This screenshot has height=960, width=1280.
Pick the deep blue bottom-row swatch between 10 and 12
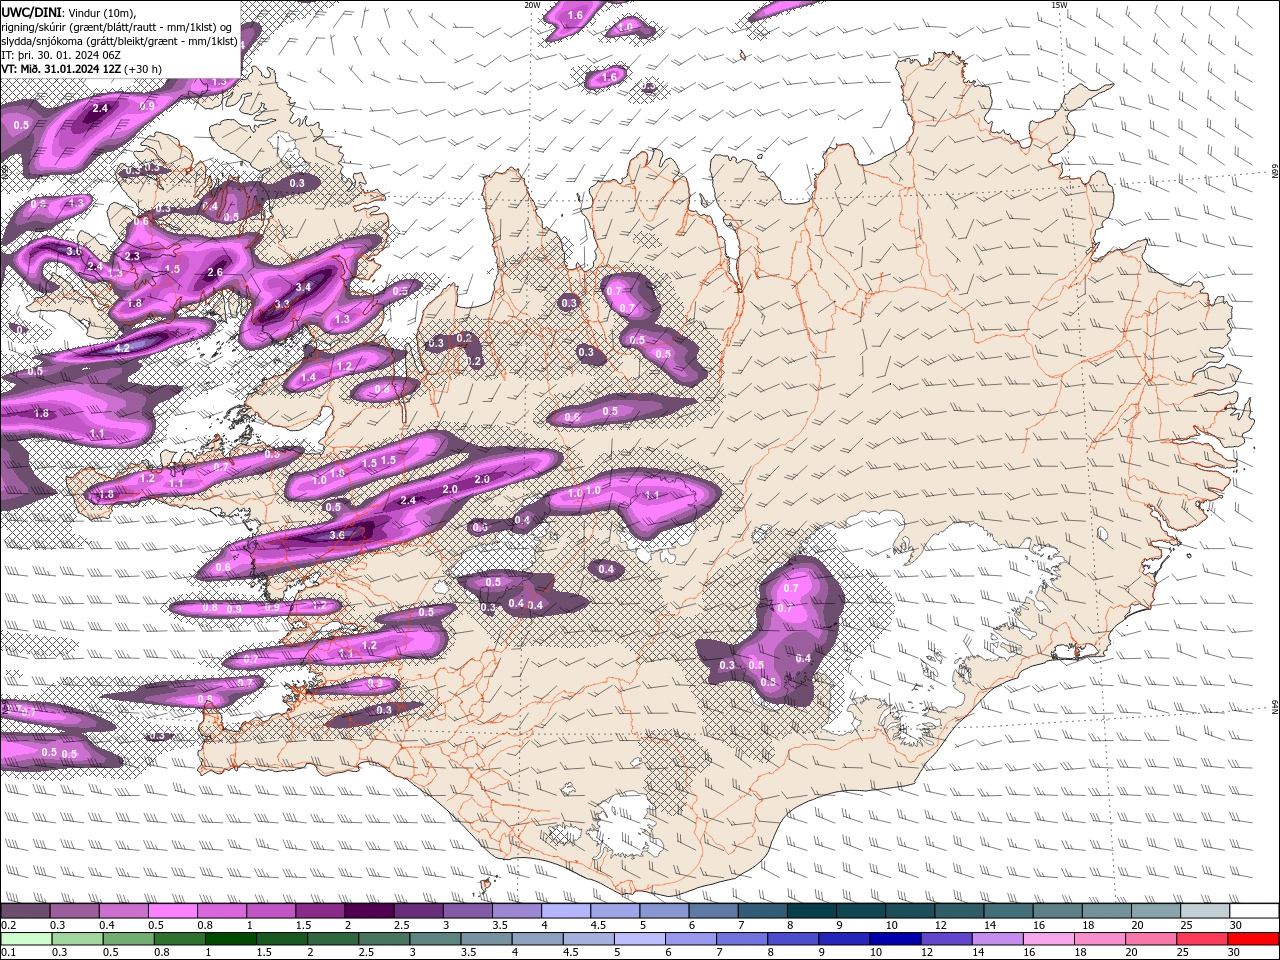point(894,939)
